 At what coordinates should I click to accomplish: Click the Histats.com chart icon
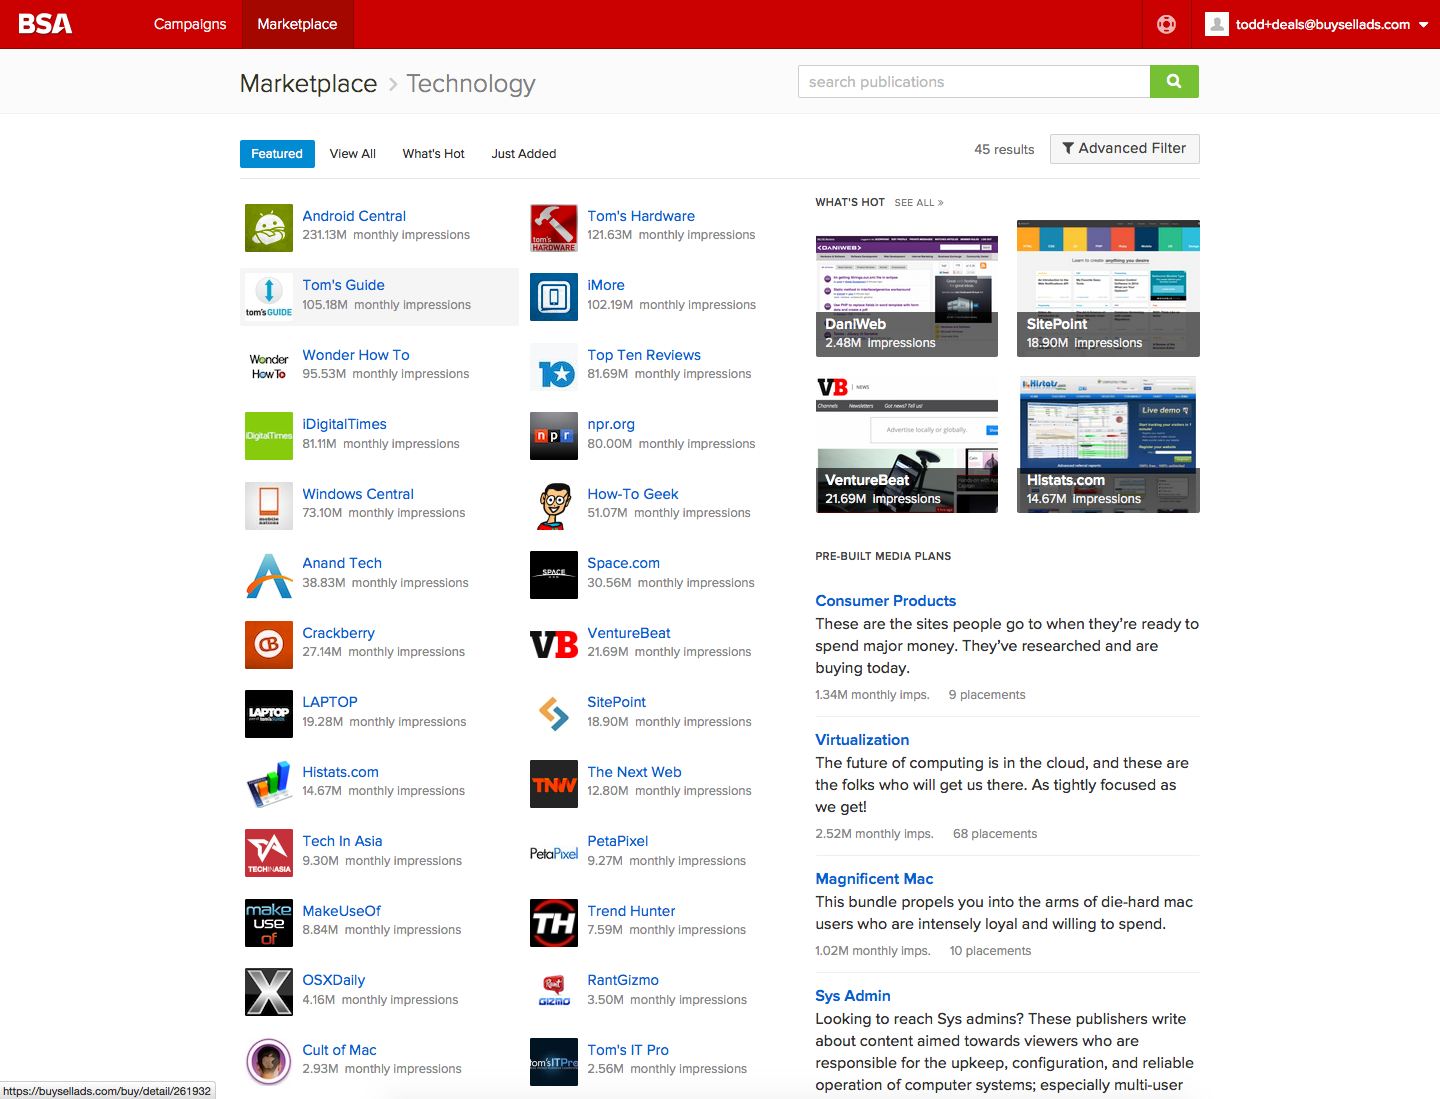[x=269, y=784]
